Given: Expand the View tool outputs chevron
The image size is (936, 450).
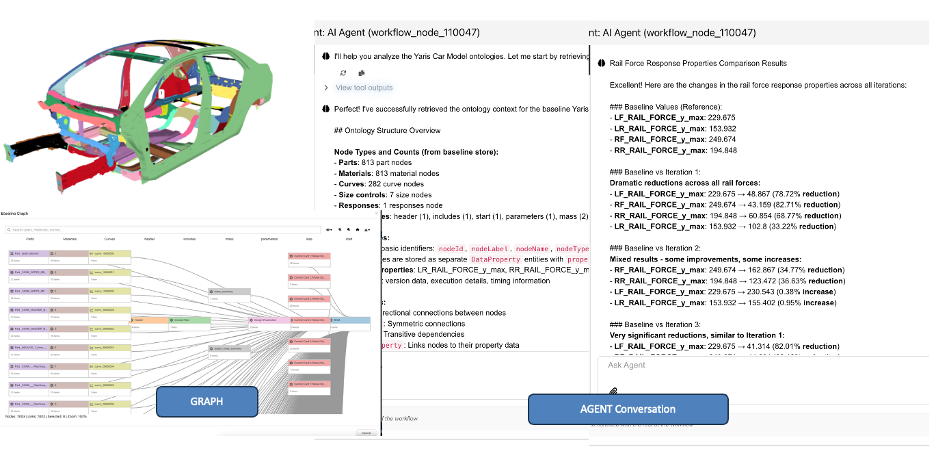Looking at the screenshot, I should [326, 88].
